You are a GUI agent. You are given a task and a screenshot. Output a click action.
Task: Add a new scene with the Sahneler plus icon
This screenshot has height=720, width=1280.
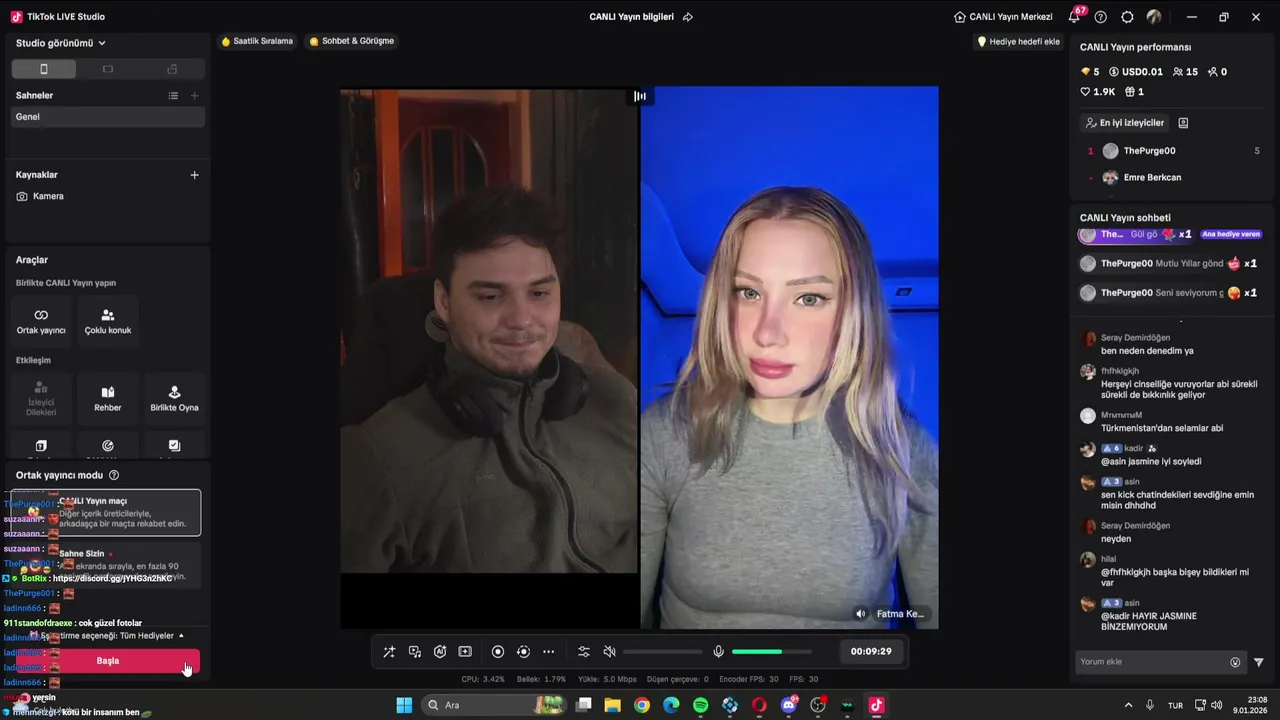tap(195, 96)
